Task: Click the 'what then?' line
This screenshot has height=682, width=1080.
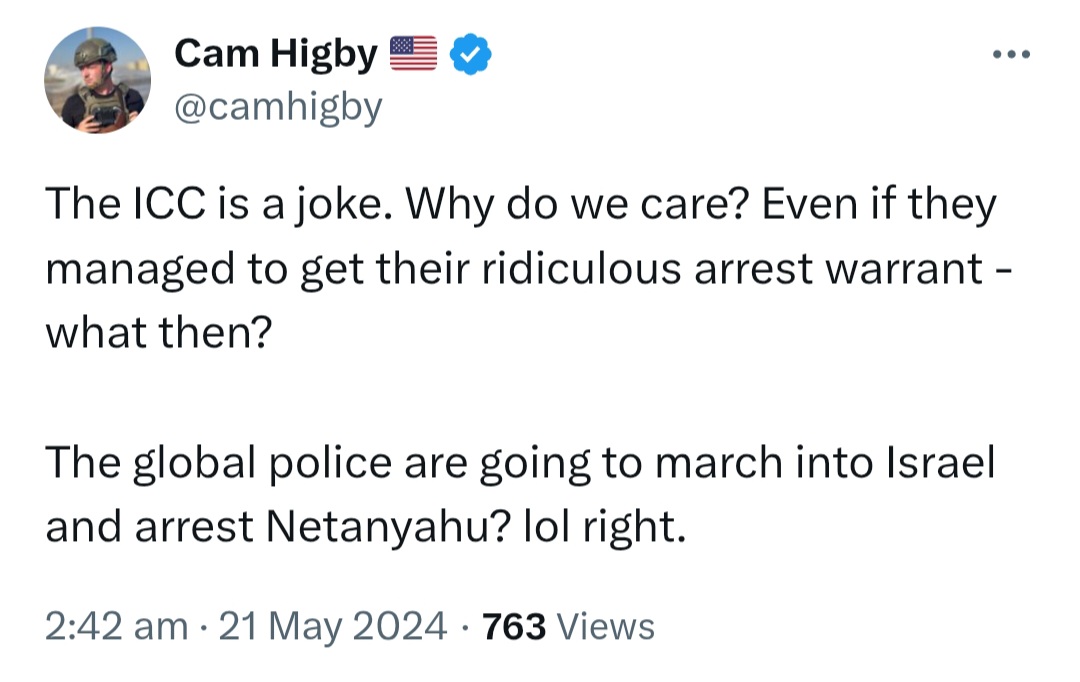Action: (159, 332)
